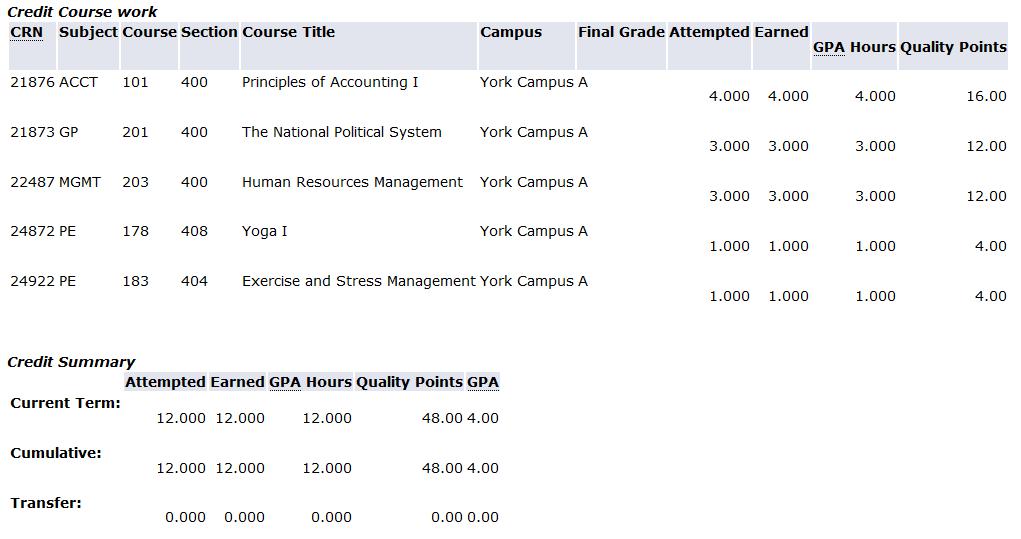
Task: Click the Final Grade column header
Action: 621,33
